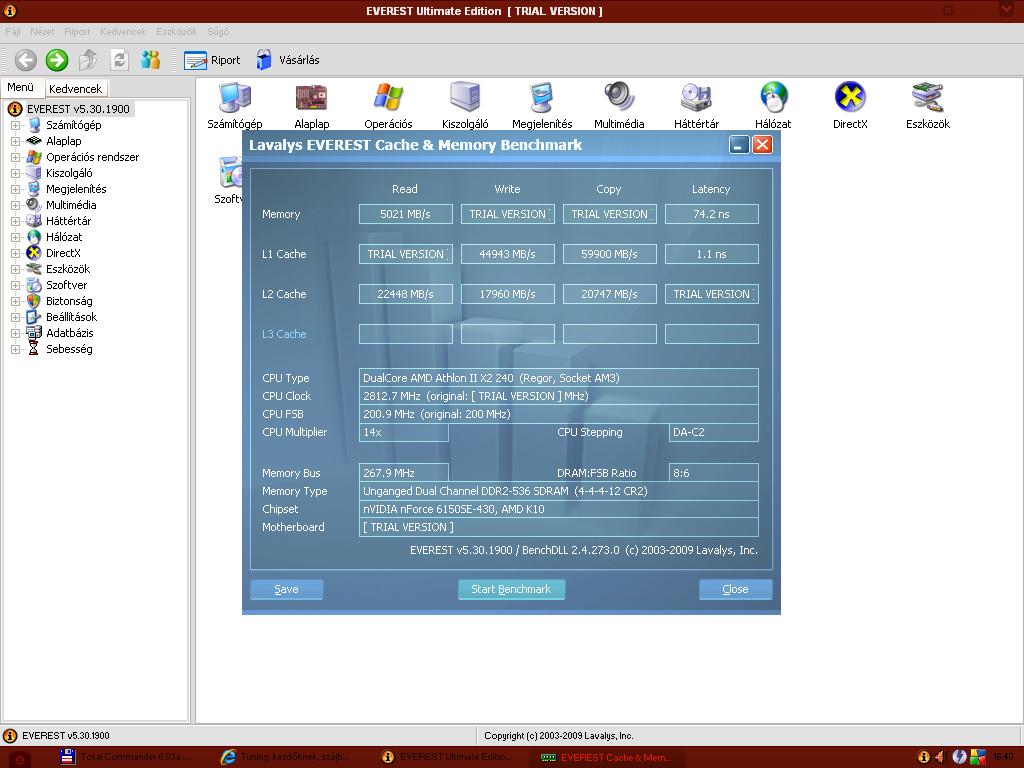
Task: Open the Eszközök menu in menu bar
Action: pos(176,31)
